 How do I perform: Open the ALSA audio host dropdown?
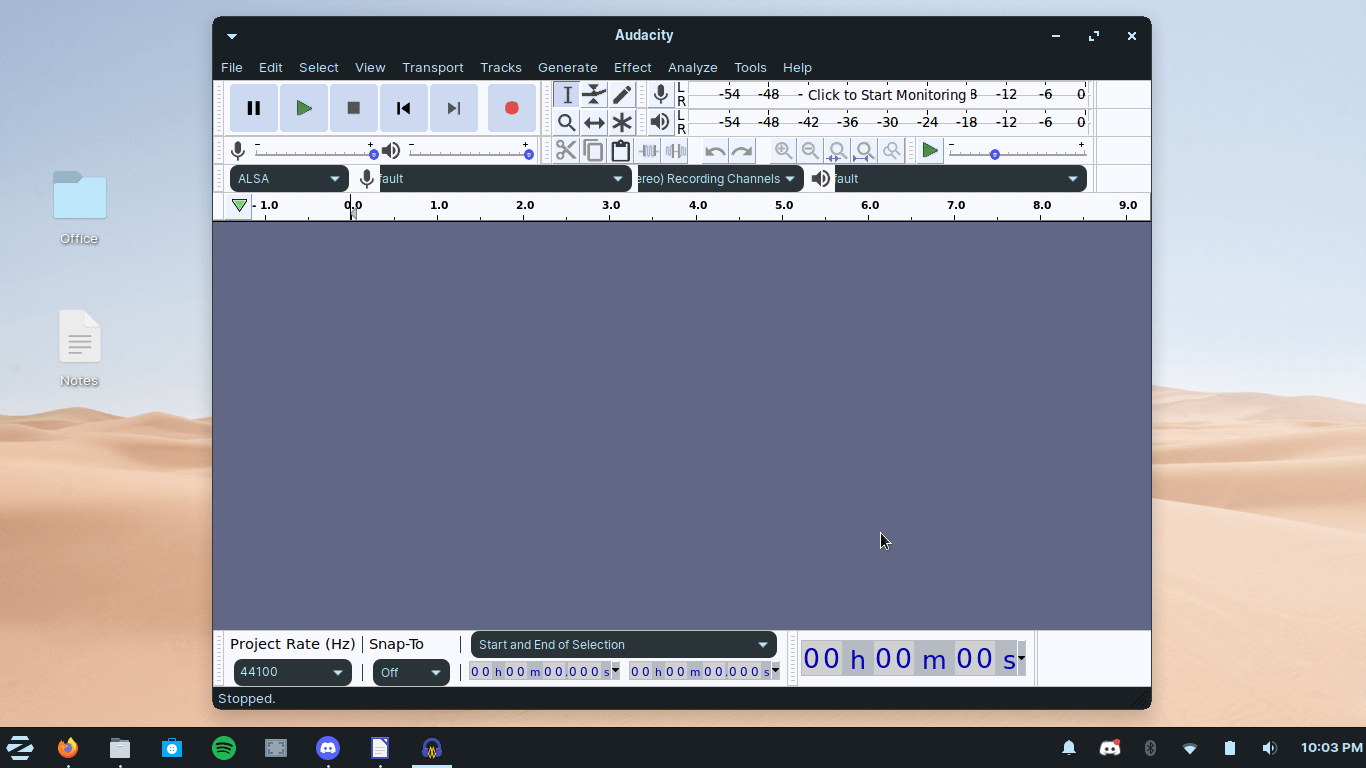(x=289, y=179)
